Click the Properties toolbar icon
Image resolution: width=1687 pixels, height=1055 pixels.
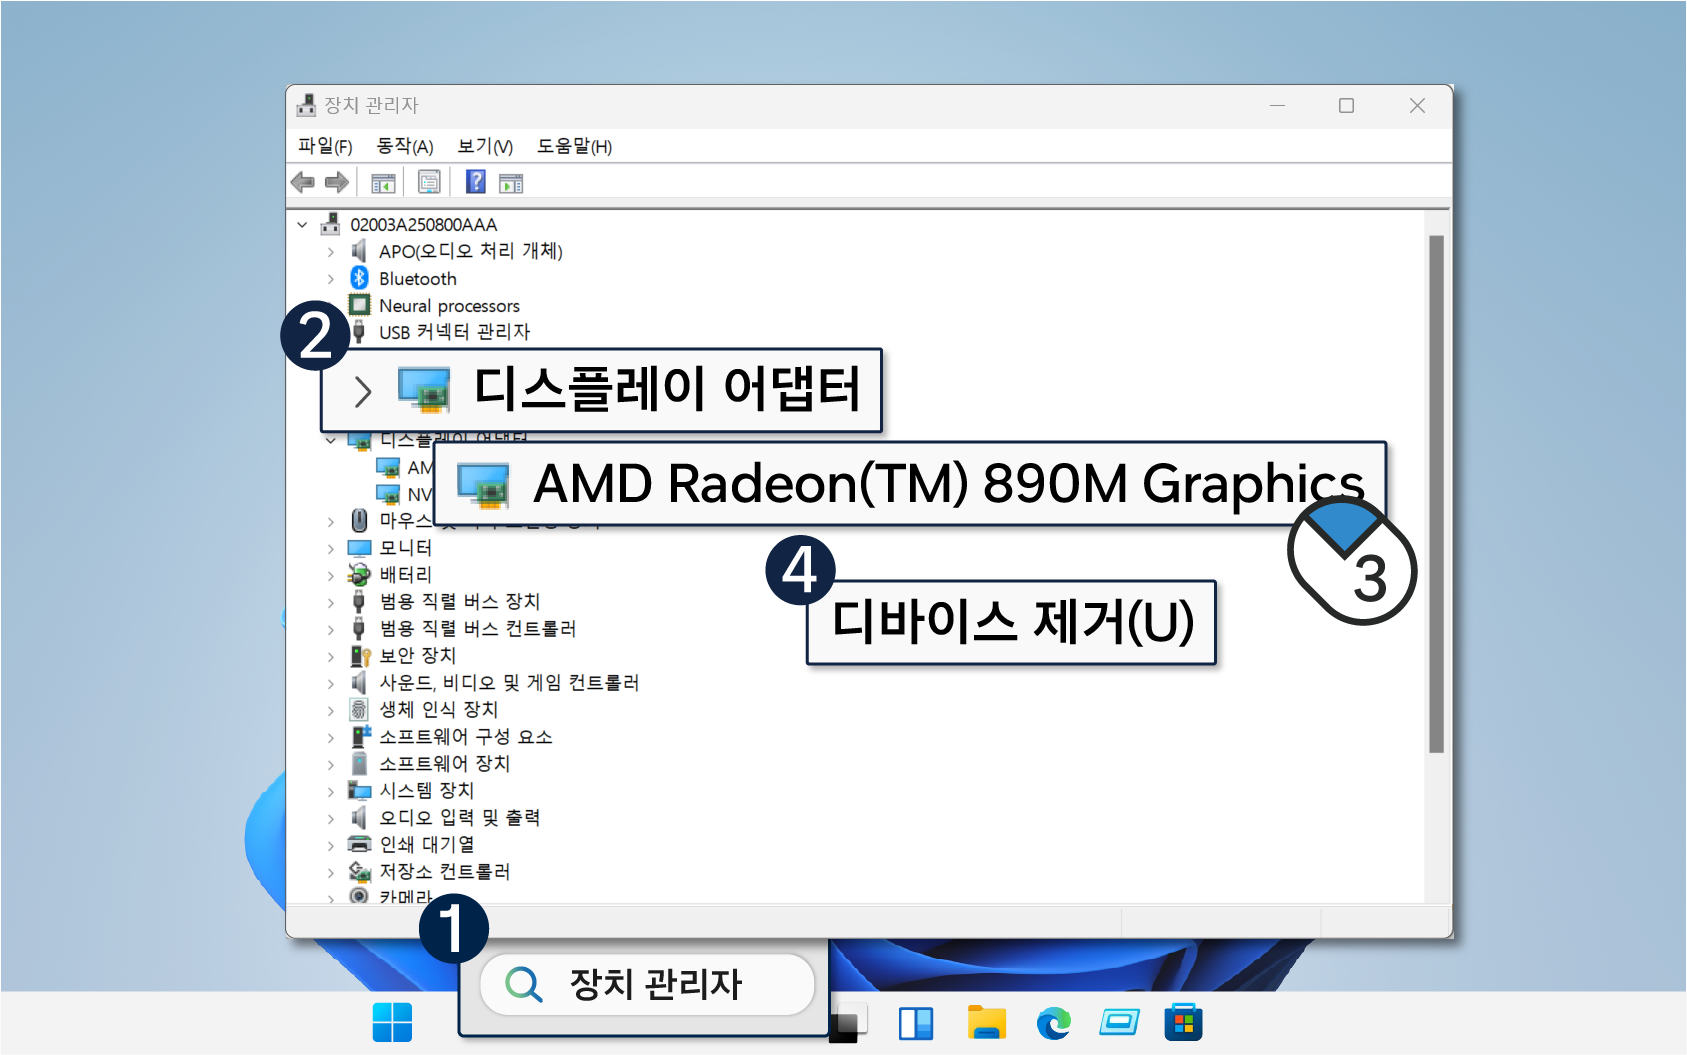(x=429, y=182)
